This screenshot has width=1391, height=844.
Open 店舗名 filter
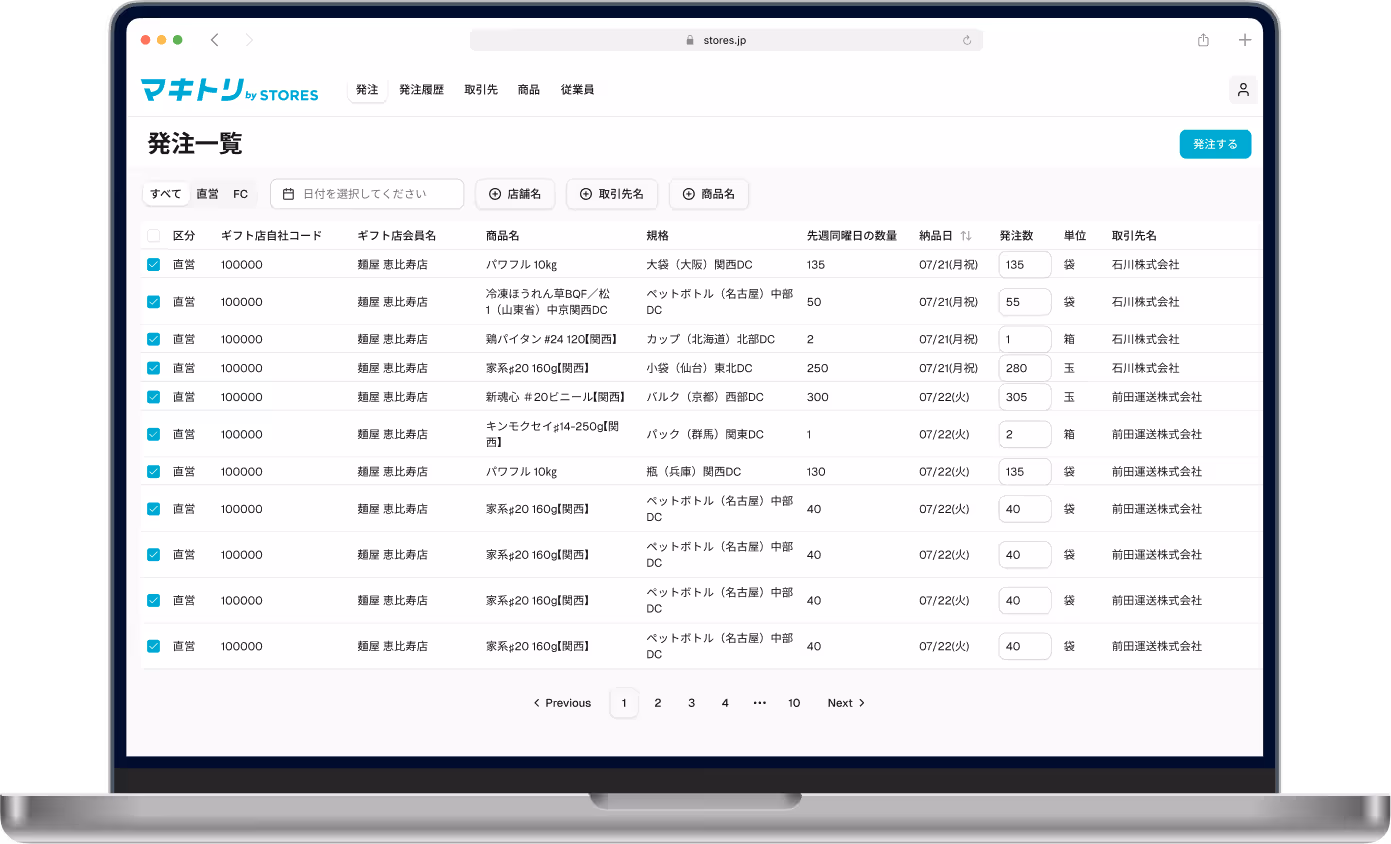pos(515,194)
